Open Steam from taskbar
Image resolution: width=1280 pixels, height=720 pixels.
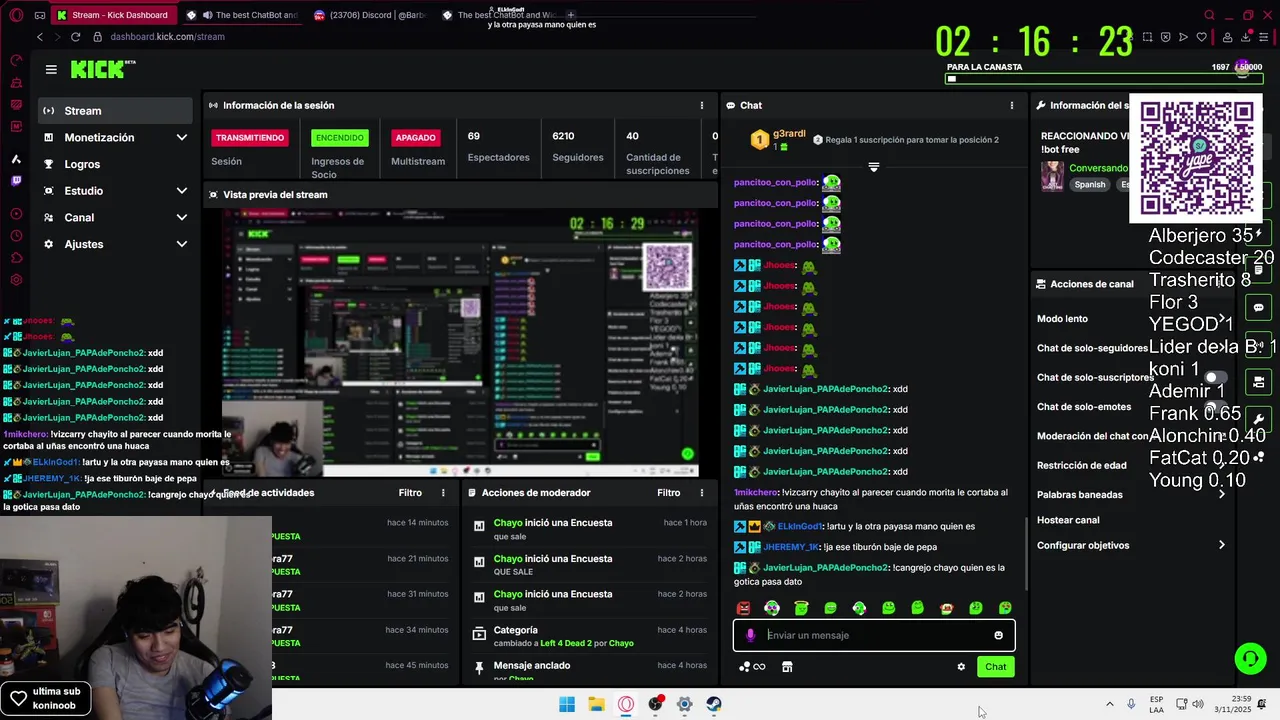[714, 704]
